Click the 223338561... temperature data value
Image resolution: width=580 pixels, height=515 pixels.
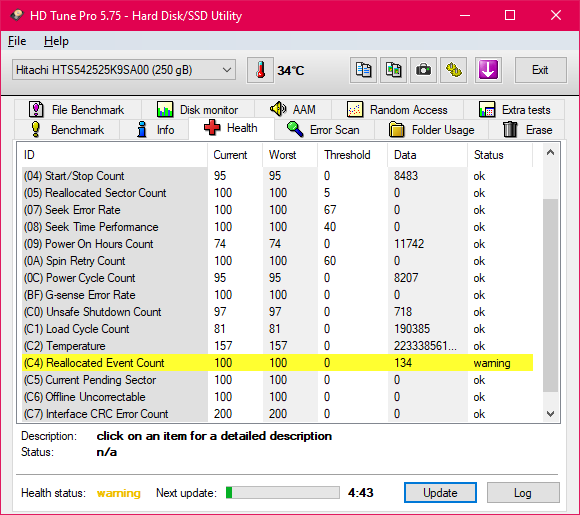(x=425, y=346)
